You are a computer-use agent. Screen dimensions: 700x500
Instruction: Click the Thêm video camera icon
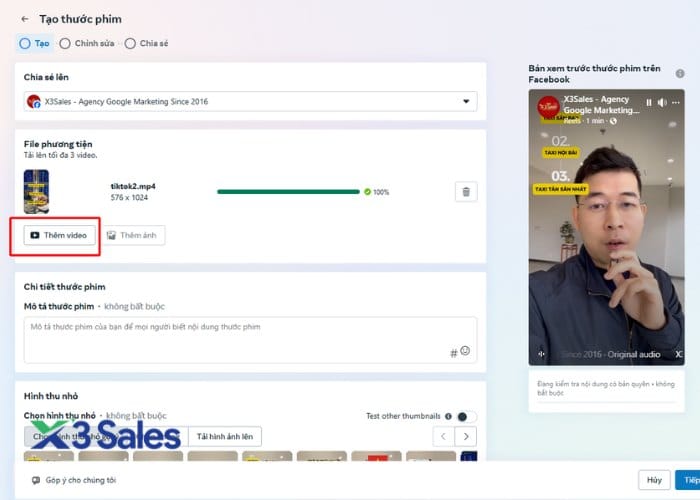tap(34, 235)
